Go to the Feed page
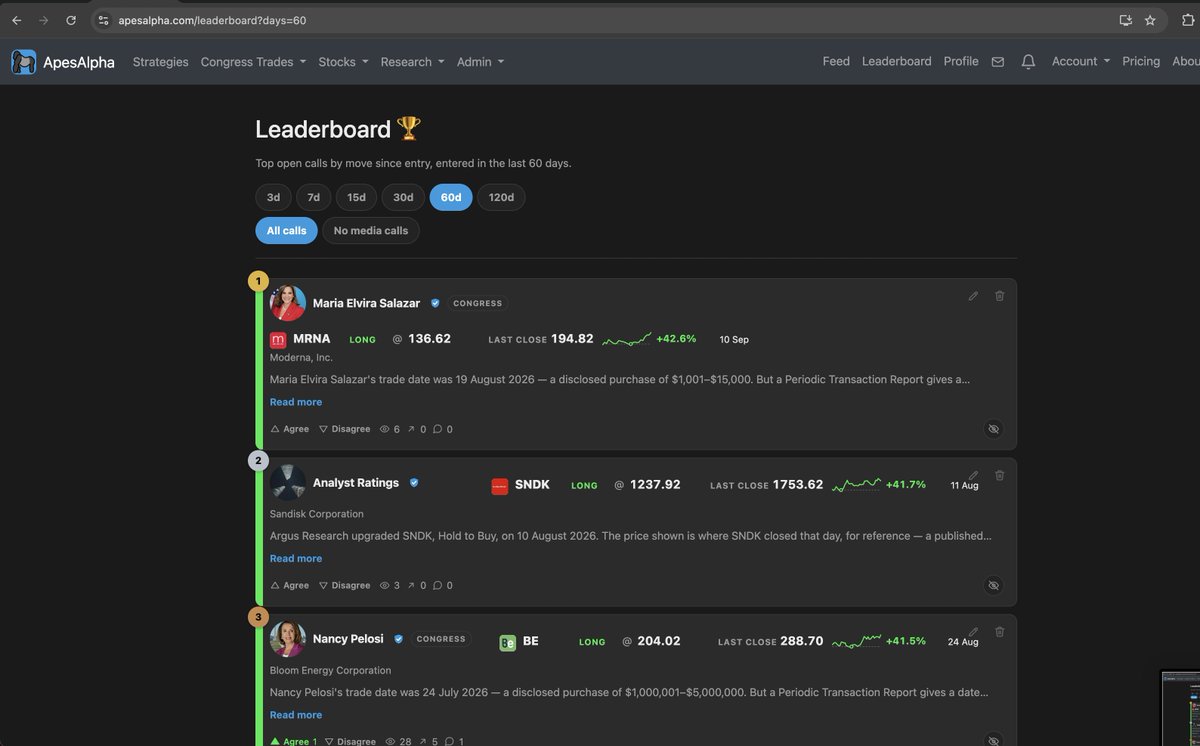The image size is (1200, 746). (x=836, y=62)
